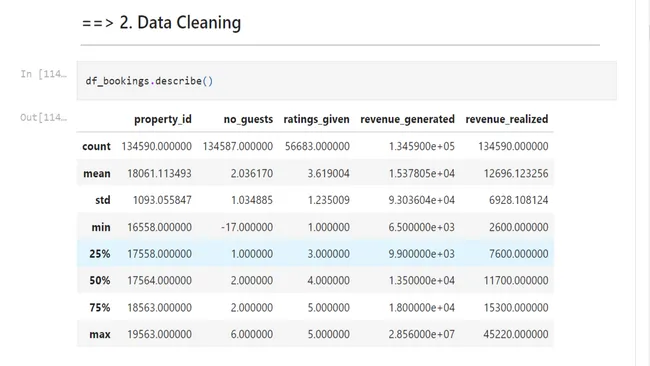This screenshot has height=366, width=650.
Task: Click the 75% row label
Action: tap(99, 308)
